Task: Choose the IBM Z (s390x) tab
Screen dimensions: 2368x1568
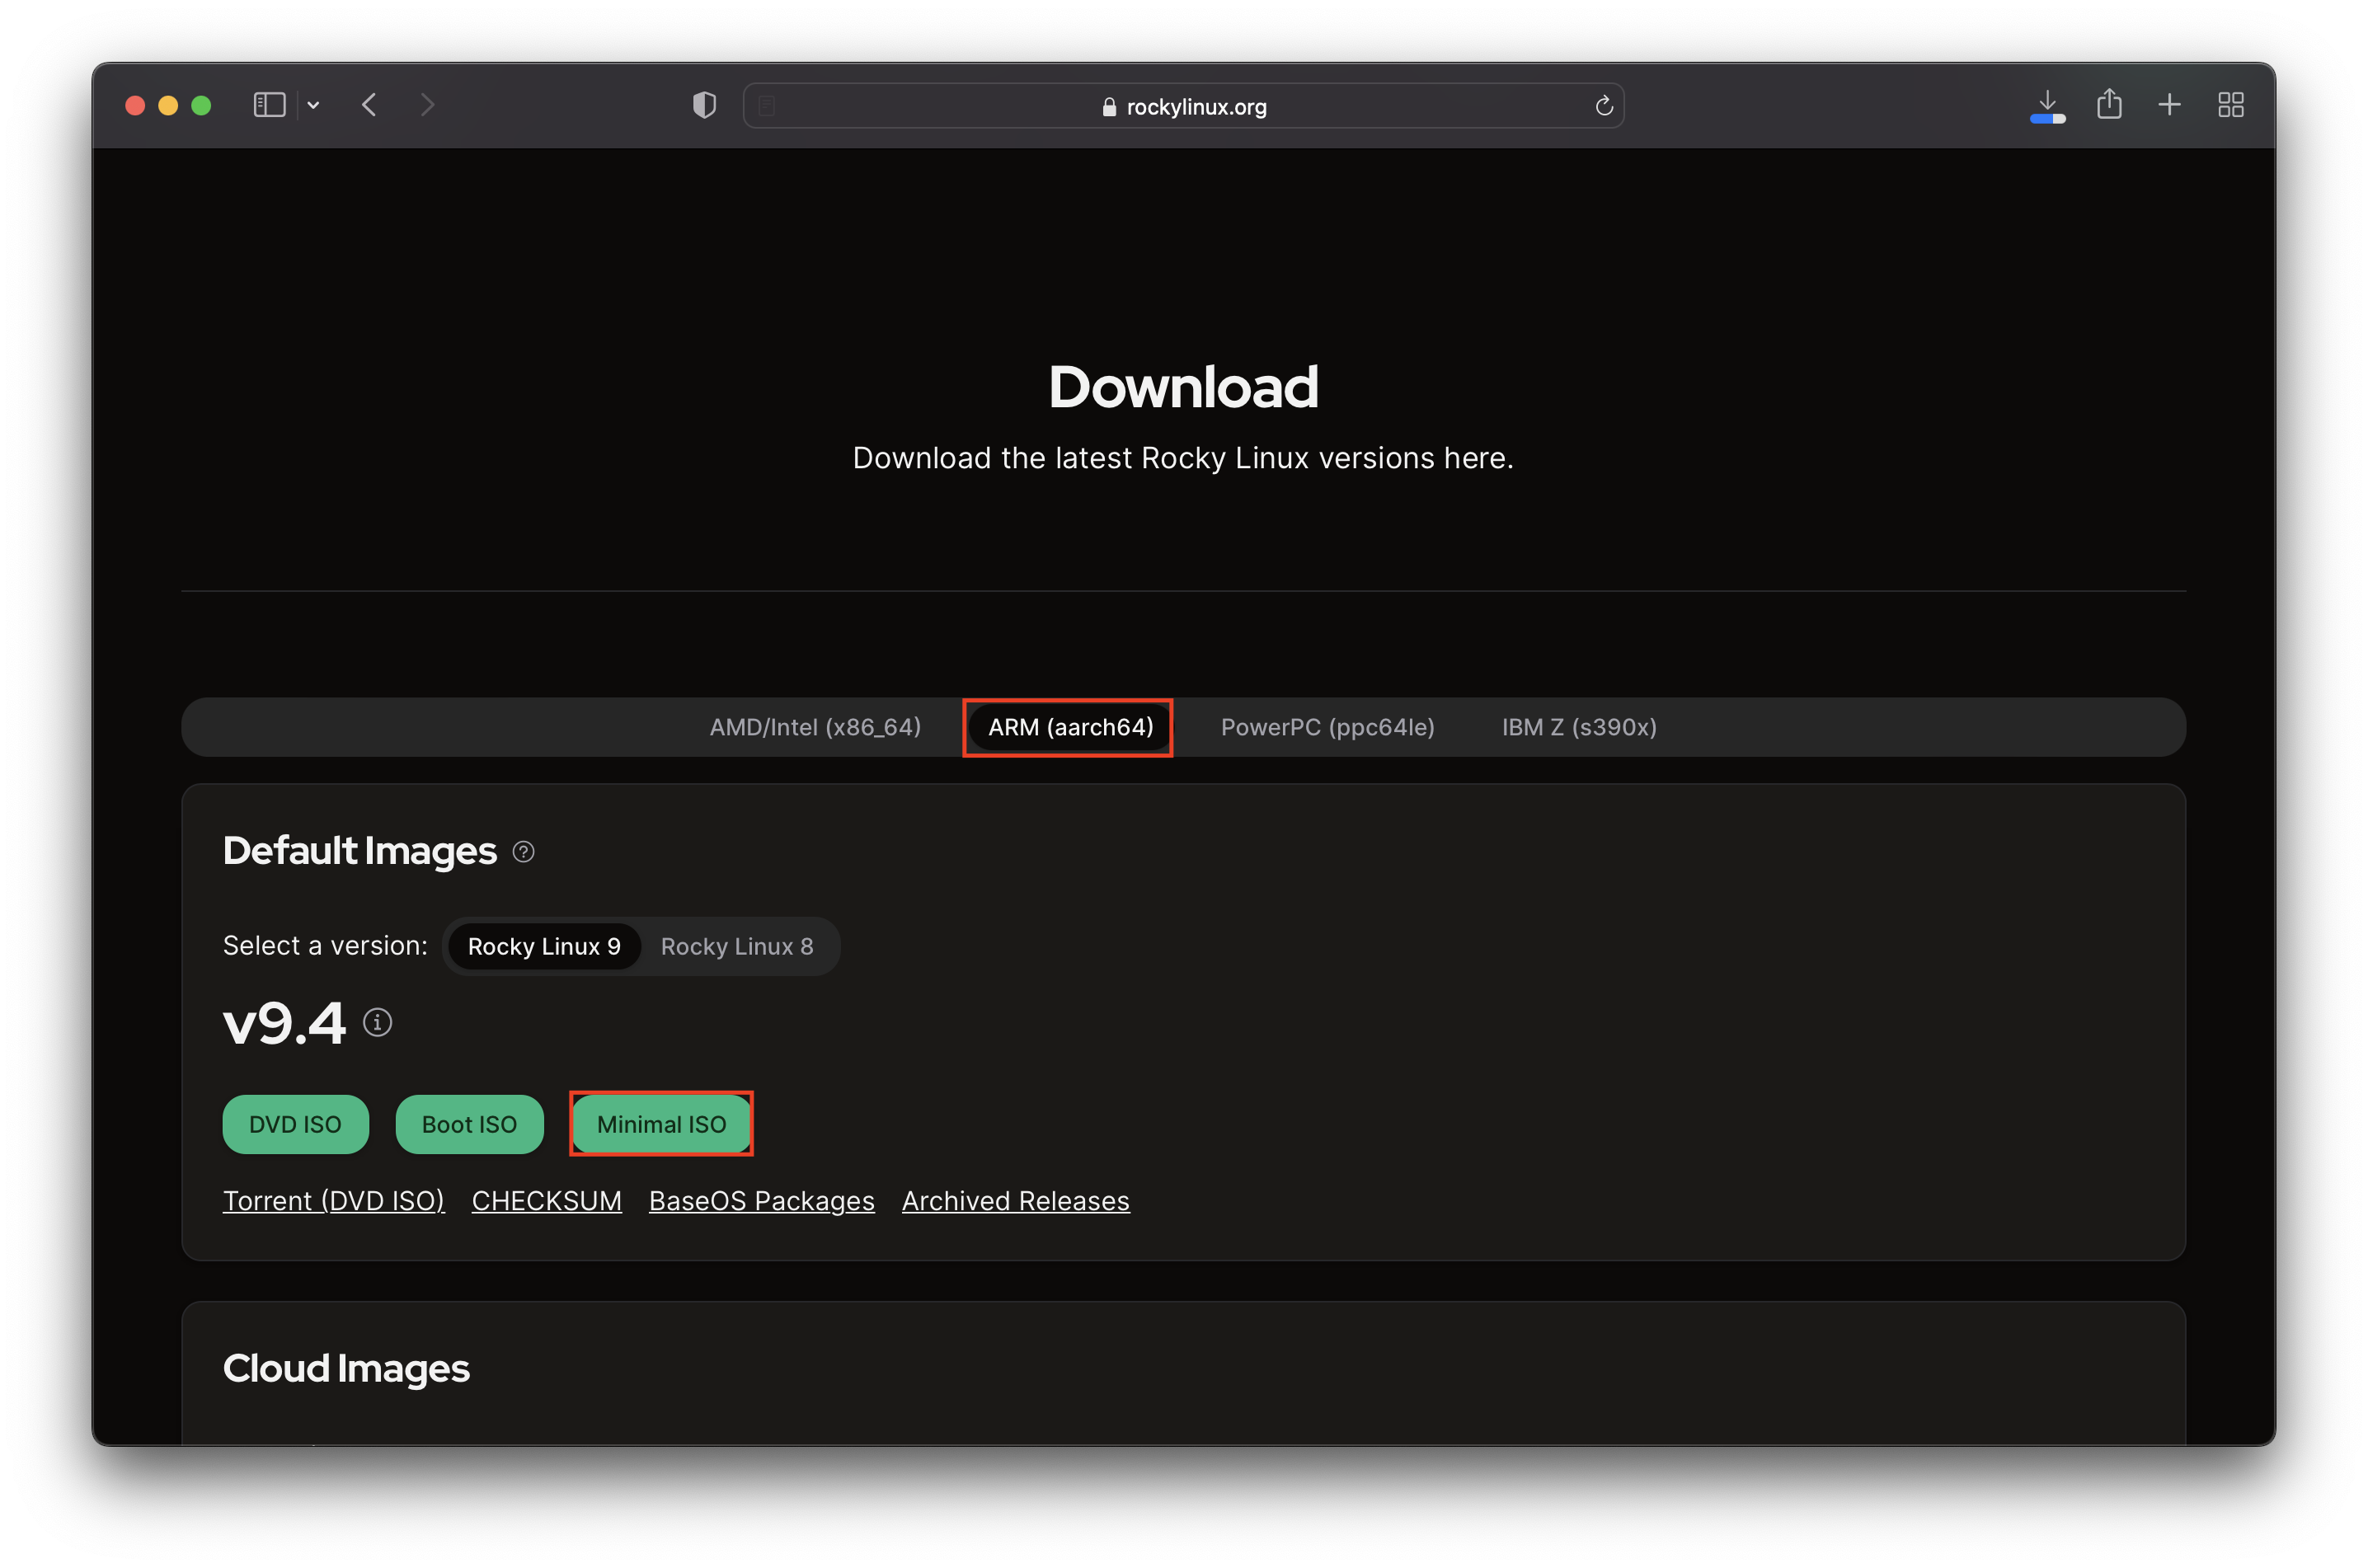Action: (x=1578, y=727)
